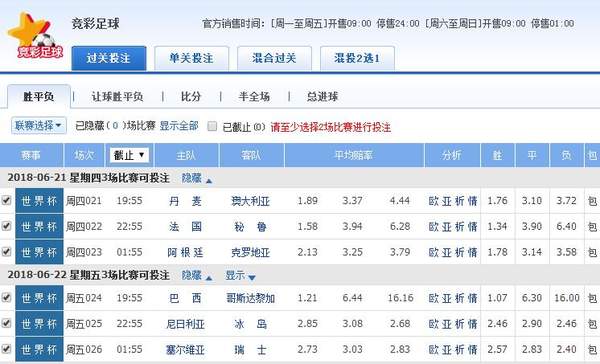Open the 过关投注 tab

pos(109,58)
